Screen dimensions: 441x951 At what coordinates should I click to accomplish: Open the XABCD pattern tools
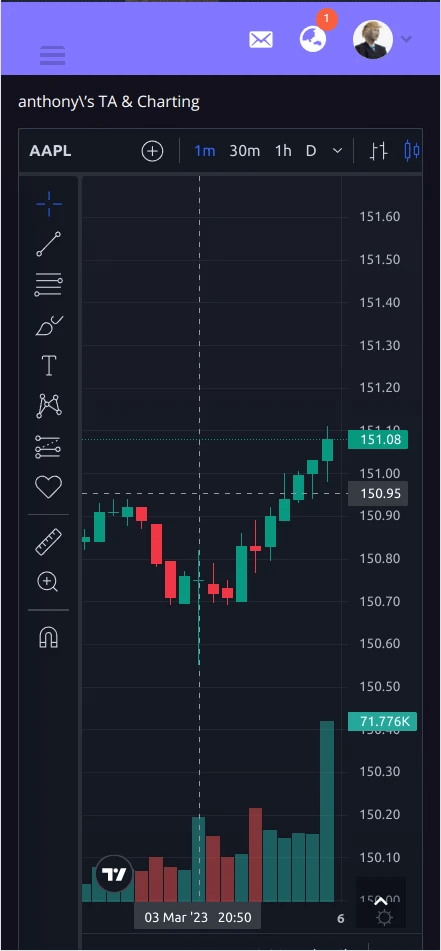49,406
